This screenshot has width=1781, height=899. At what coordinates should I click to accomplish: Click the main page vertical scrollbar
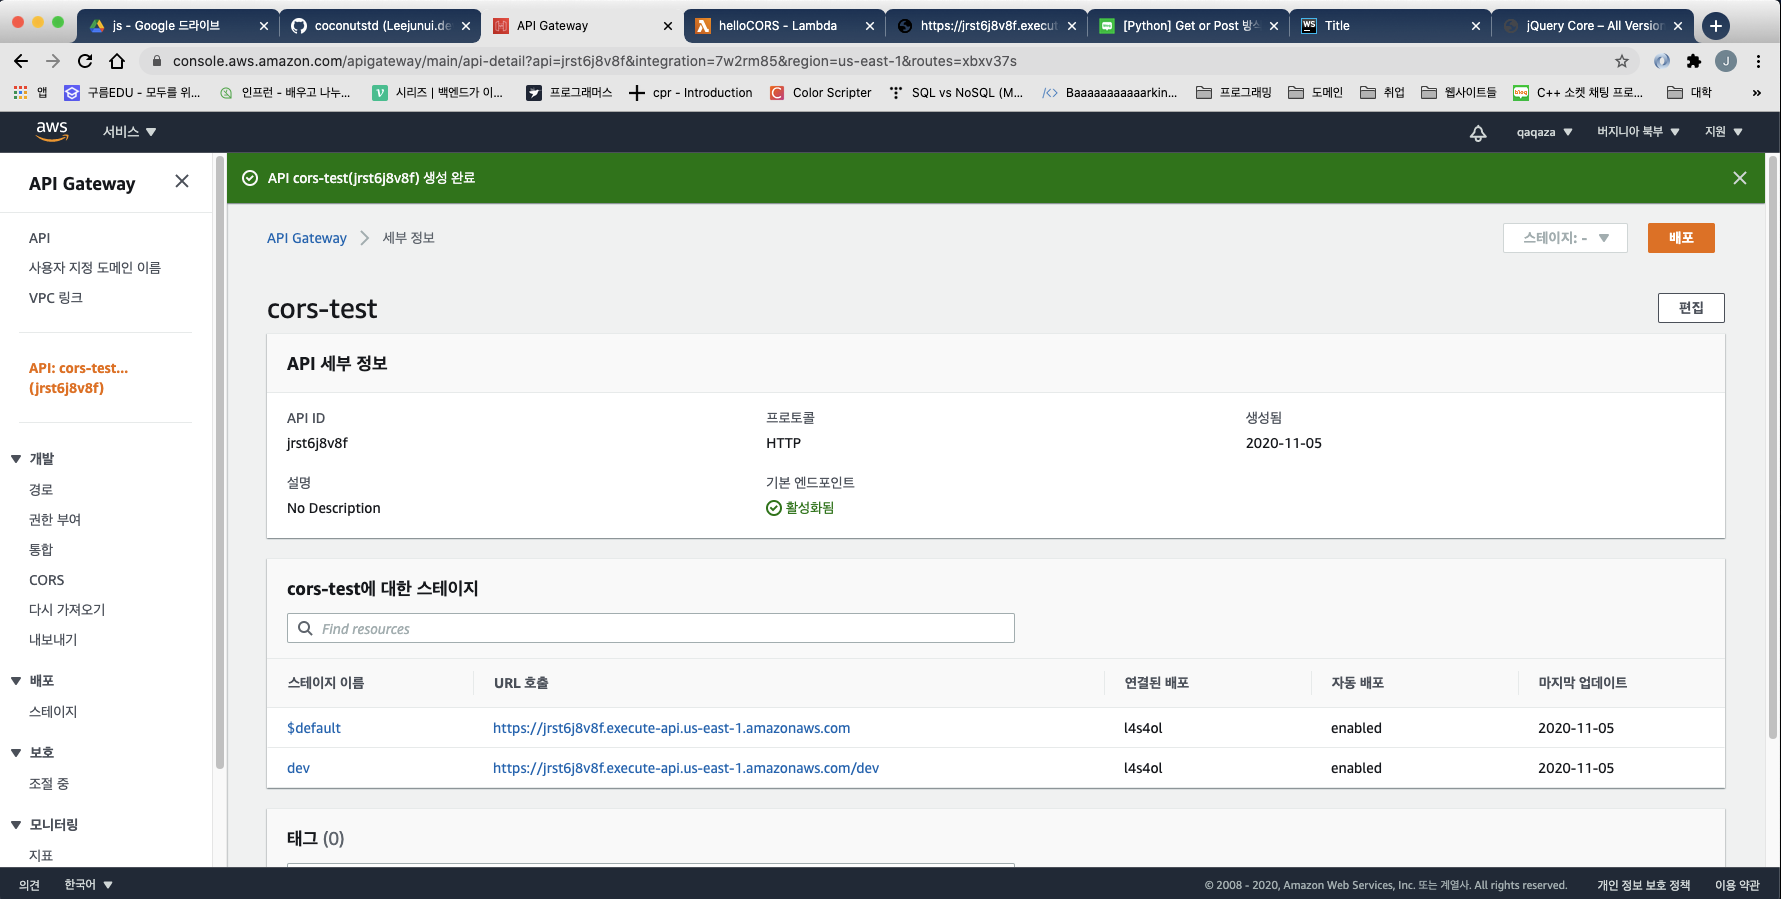pos(1773,447)
